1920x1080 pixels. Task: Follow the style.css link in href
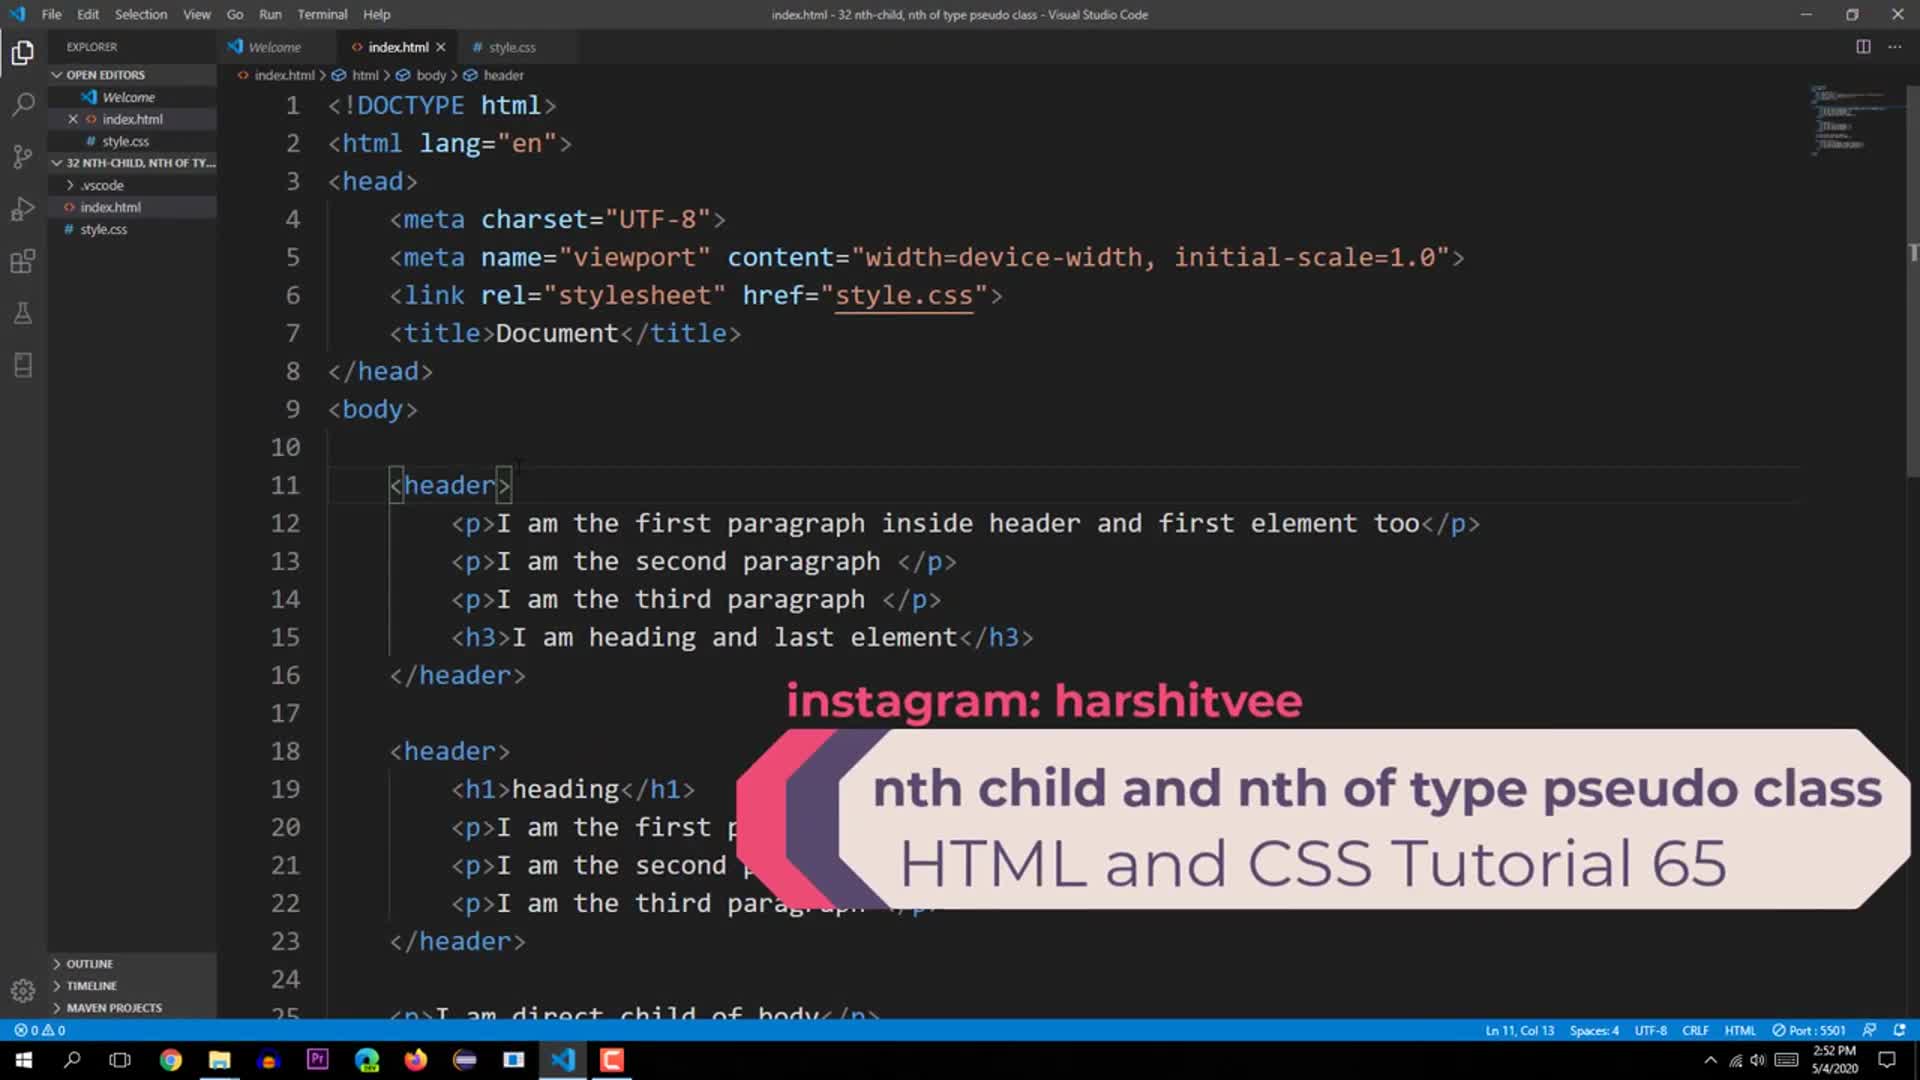[x=903, y=296]
